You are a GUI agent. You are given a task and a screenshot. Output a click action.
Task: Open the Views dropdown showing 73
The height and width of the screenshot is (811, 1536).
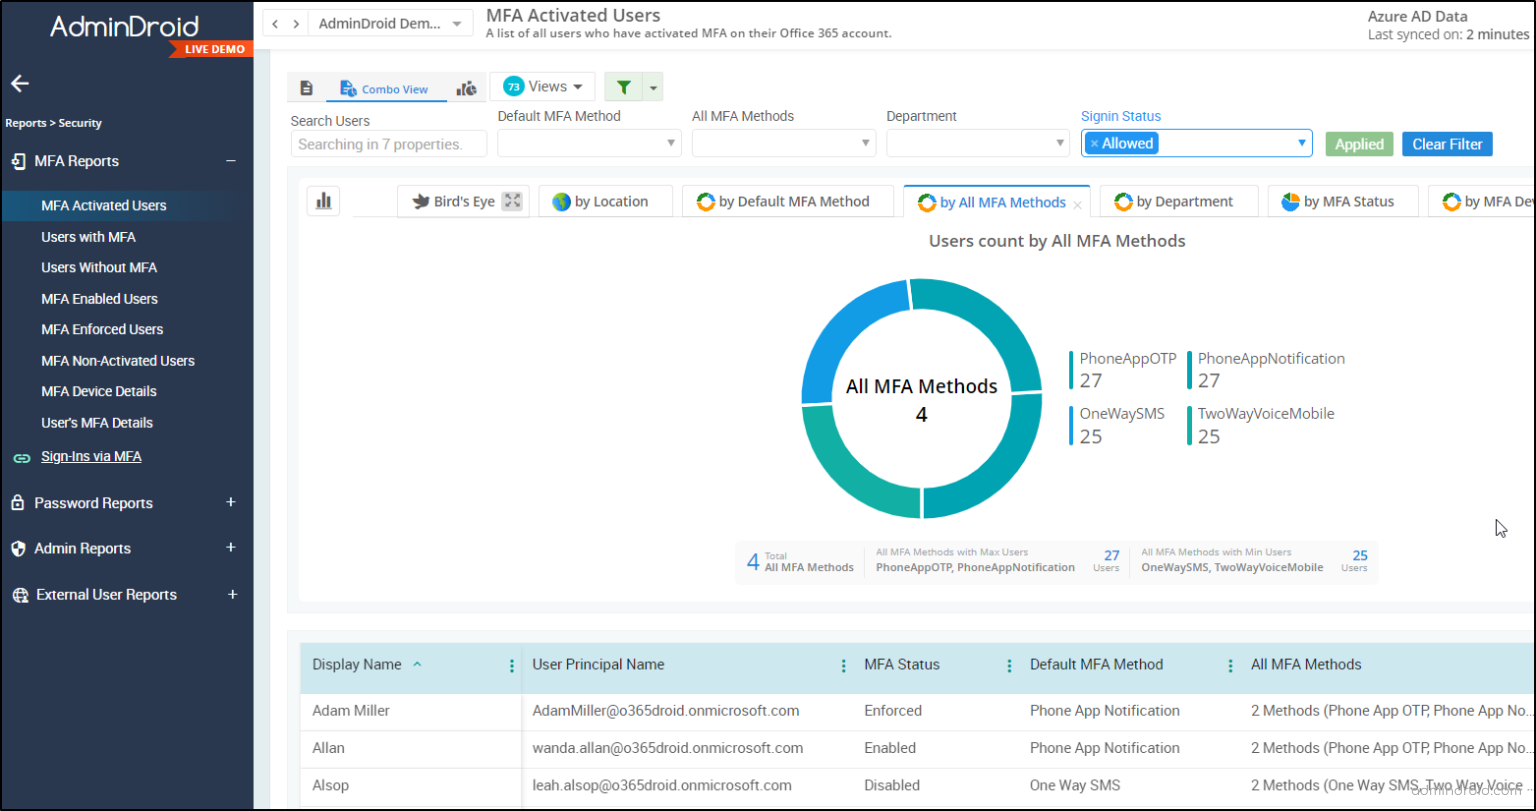542,87
